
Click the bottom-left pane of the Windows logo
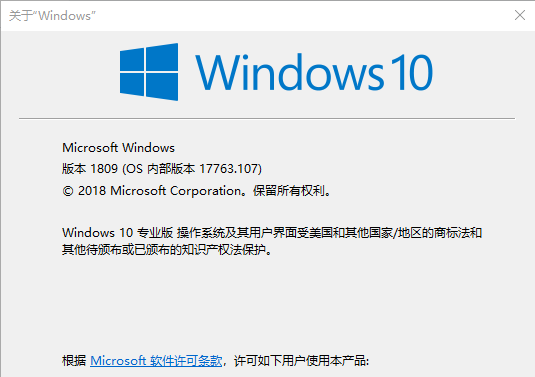132,84
